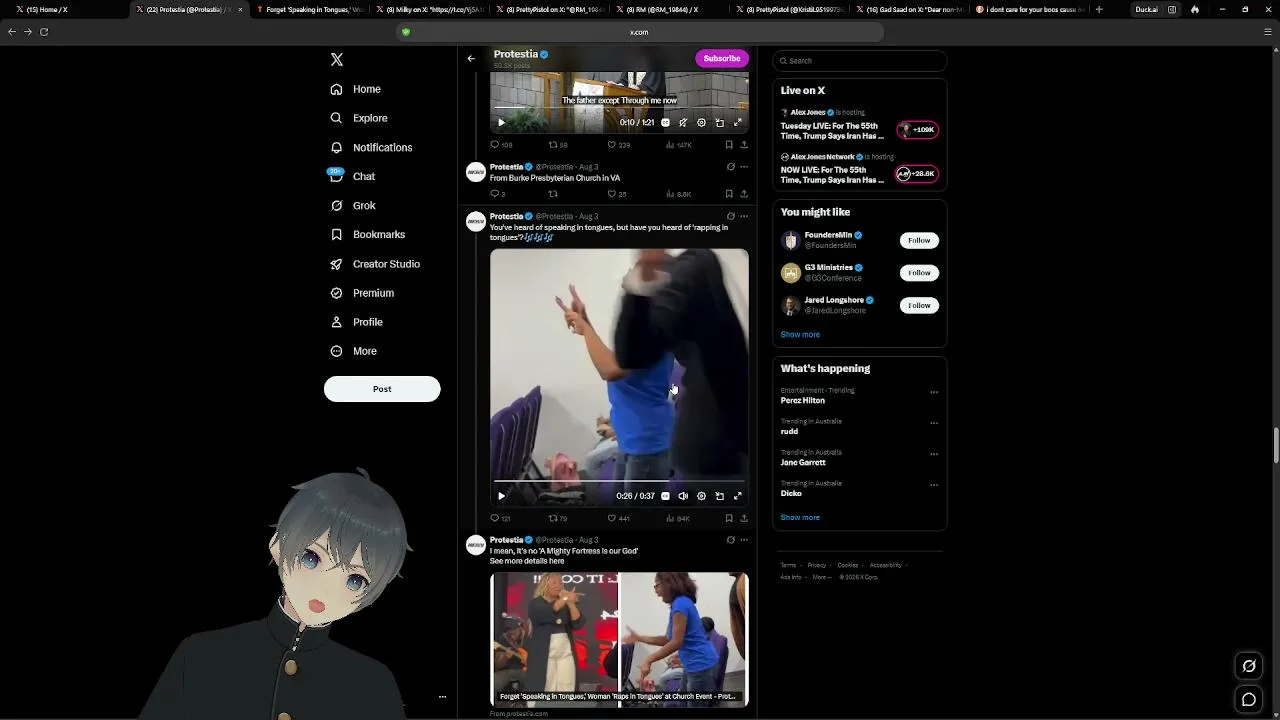The height and width of the screenshot is (720, 1280).
Task: Toggle captions on the 1:21 video
Action: tap(665, 123)
